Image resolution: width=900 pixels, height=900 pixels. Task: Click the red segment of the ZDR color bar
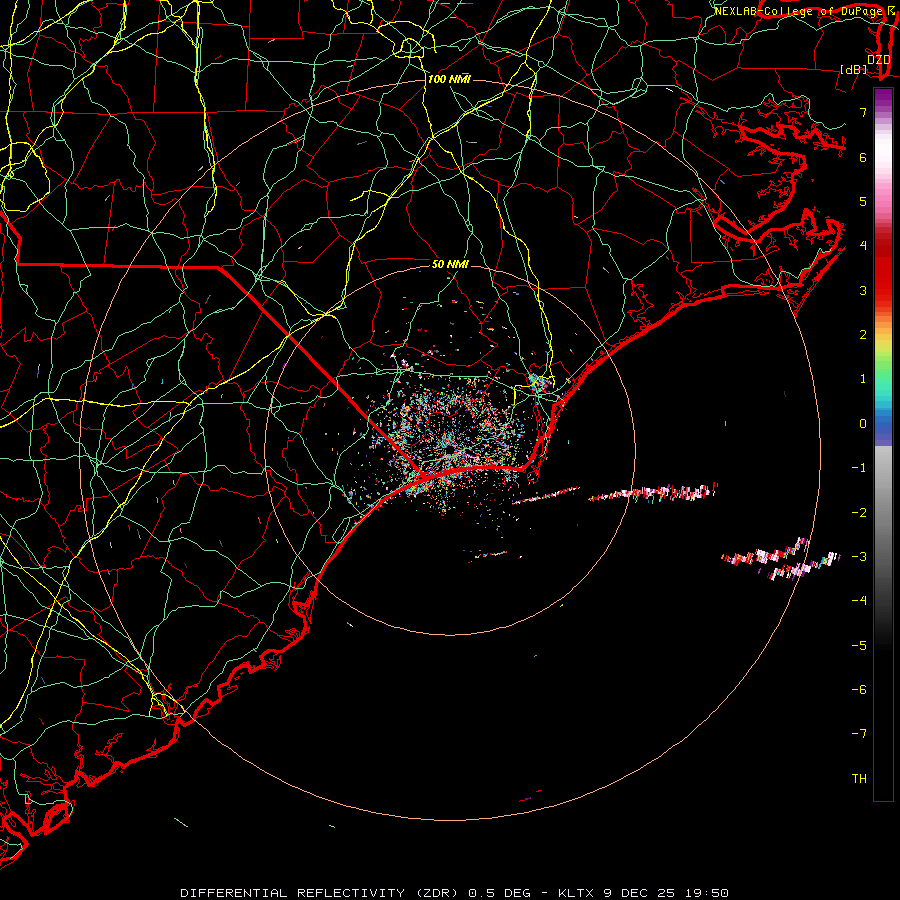[883, 270]
